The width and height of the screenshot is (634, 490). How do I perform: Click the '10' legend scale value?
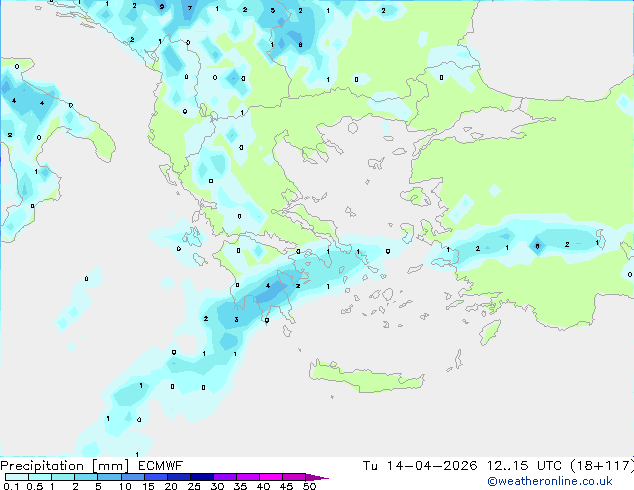(125, 486)
